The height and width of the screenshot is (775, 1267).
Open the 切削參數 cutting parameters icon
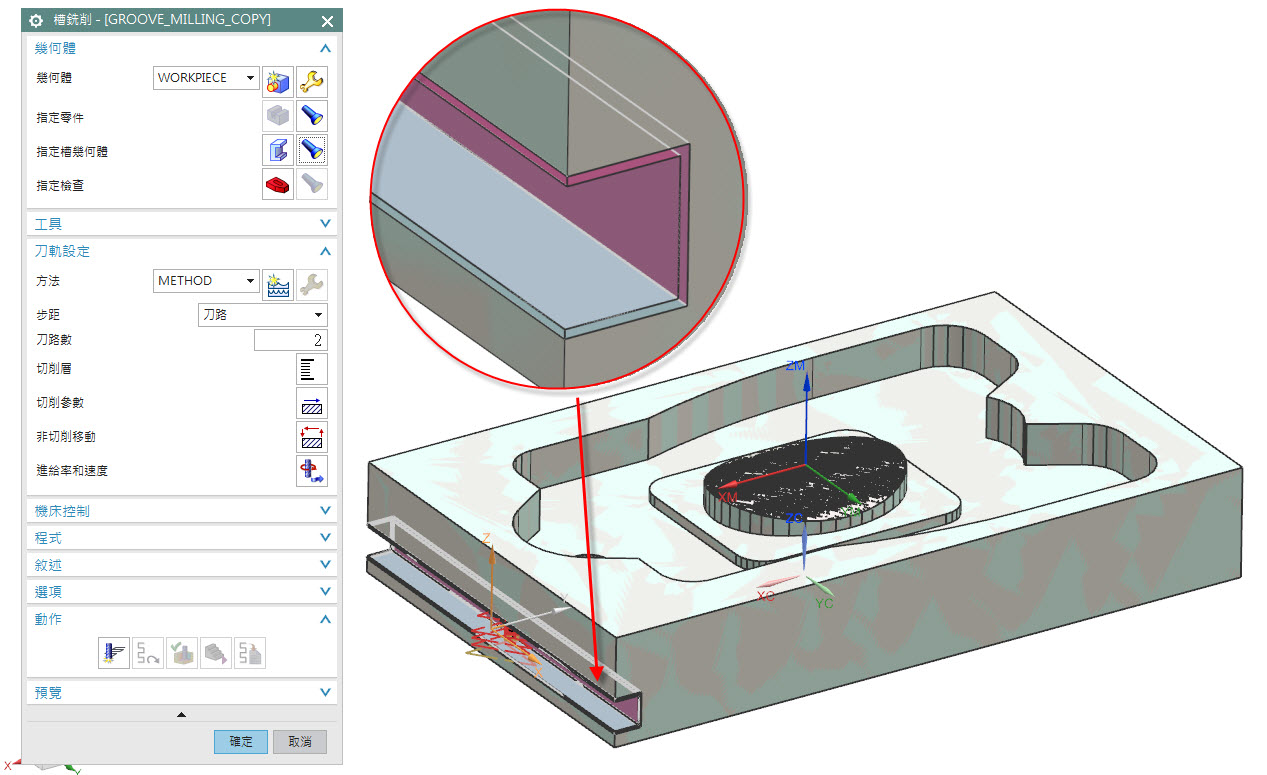point(312,403)
